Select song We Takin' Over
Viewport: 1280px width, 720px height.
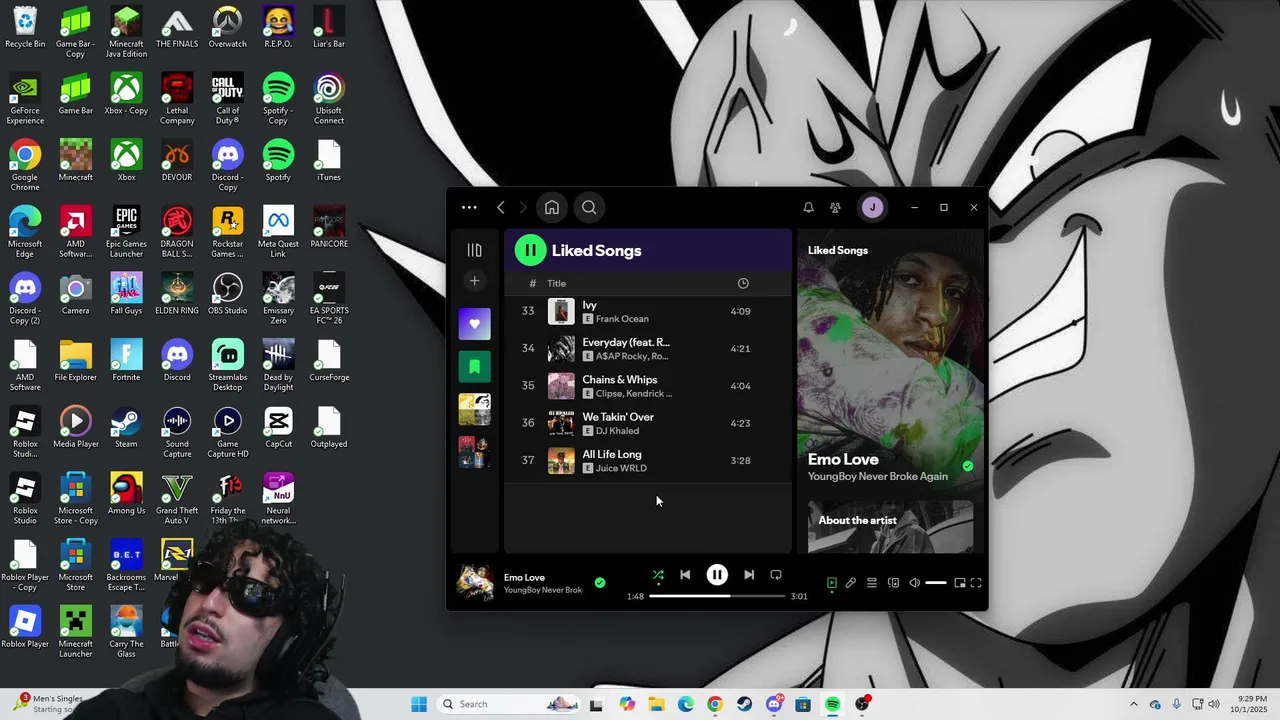(x=647, y=423)
